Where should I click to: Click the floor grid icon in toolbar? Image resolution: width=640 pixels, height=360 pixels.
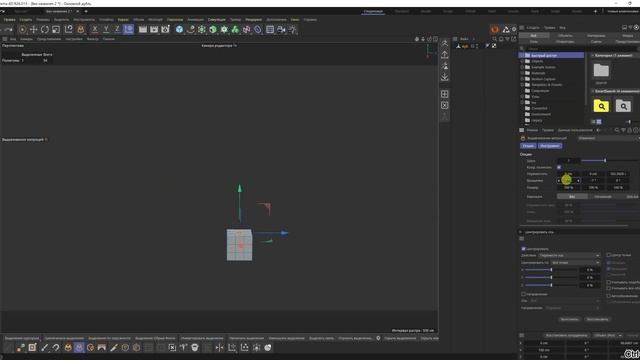point(270,29)
